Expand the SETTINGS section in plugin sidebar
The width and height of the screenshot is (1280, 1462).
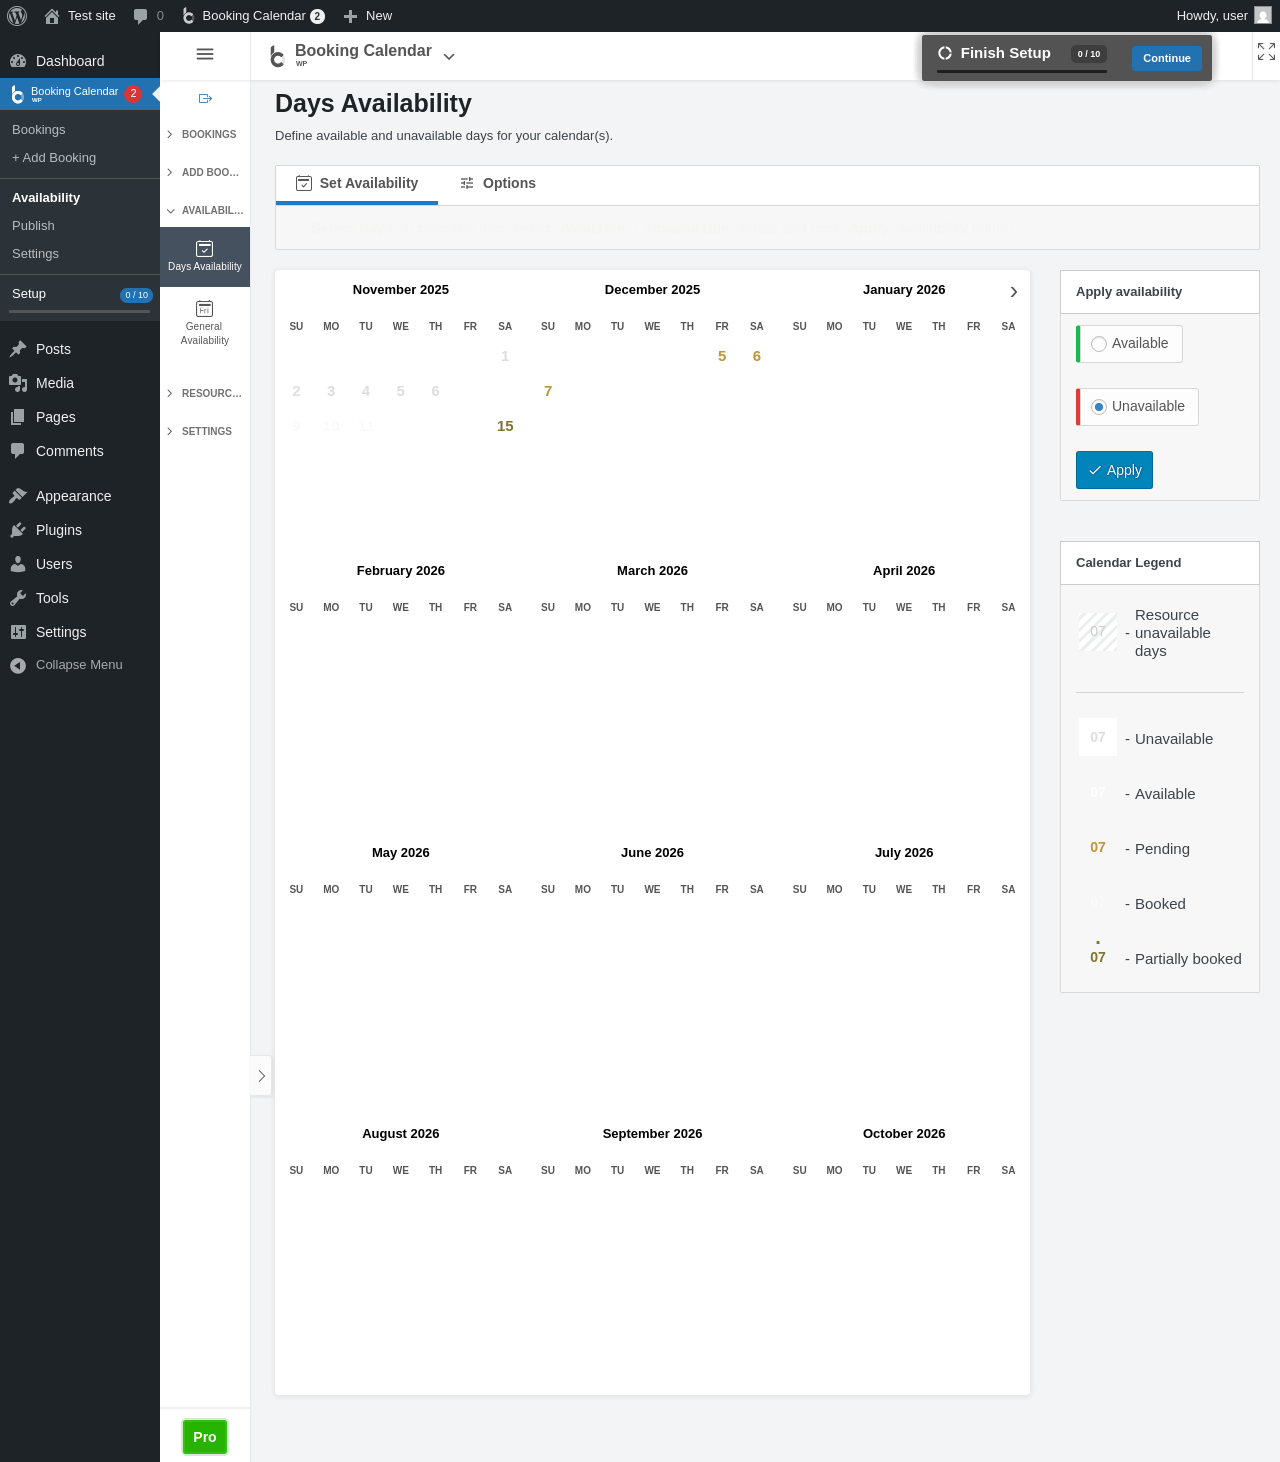pyautogui.click(x=205, y=431)
